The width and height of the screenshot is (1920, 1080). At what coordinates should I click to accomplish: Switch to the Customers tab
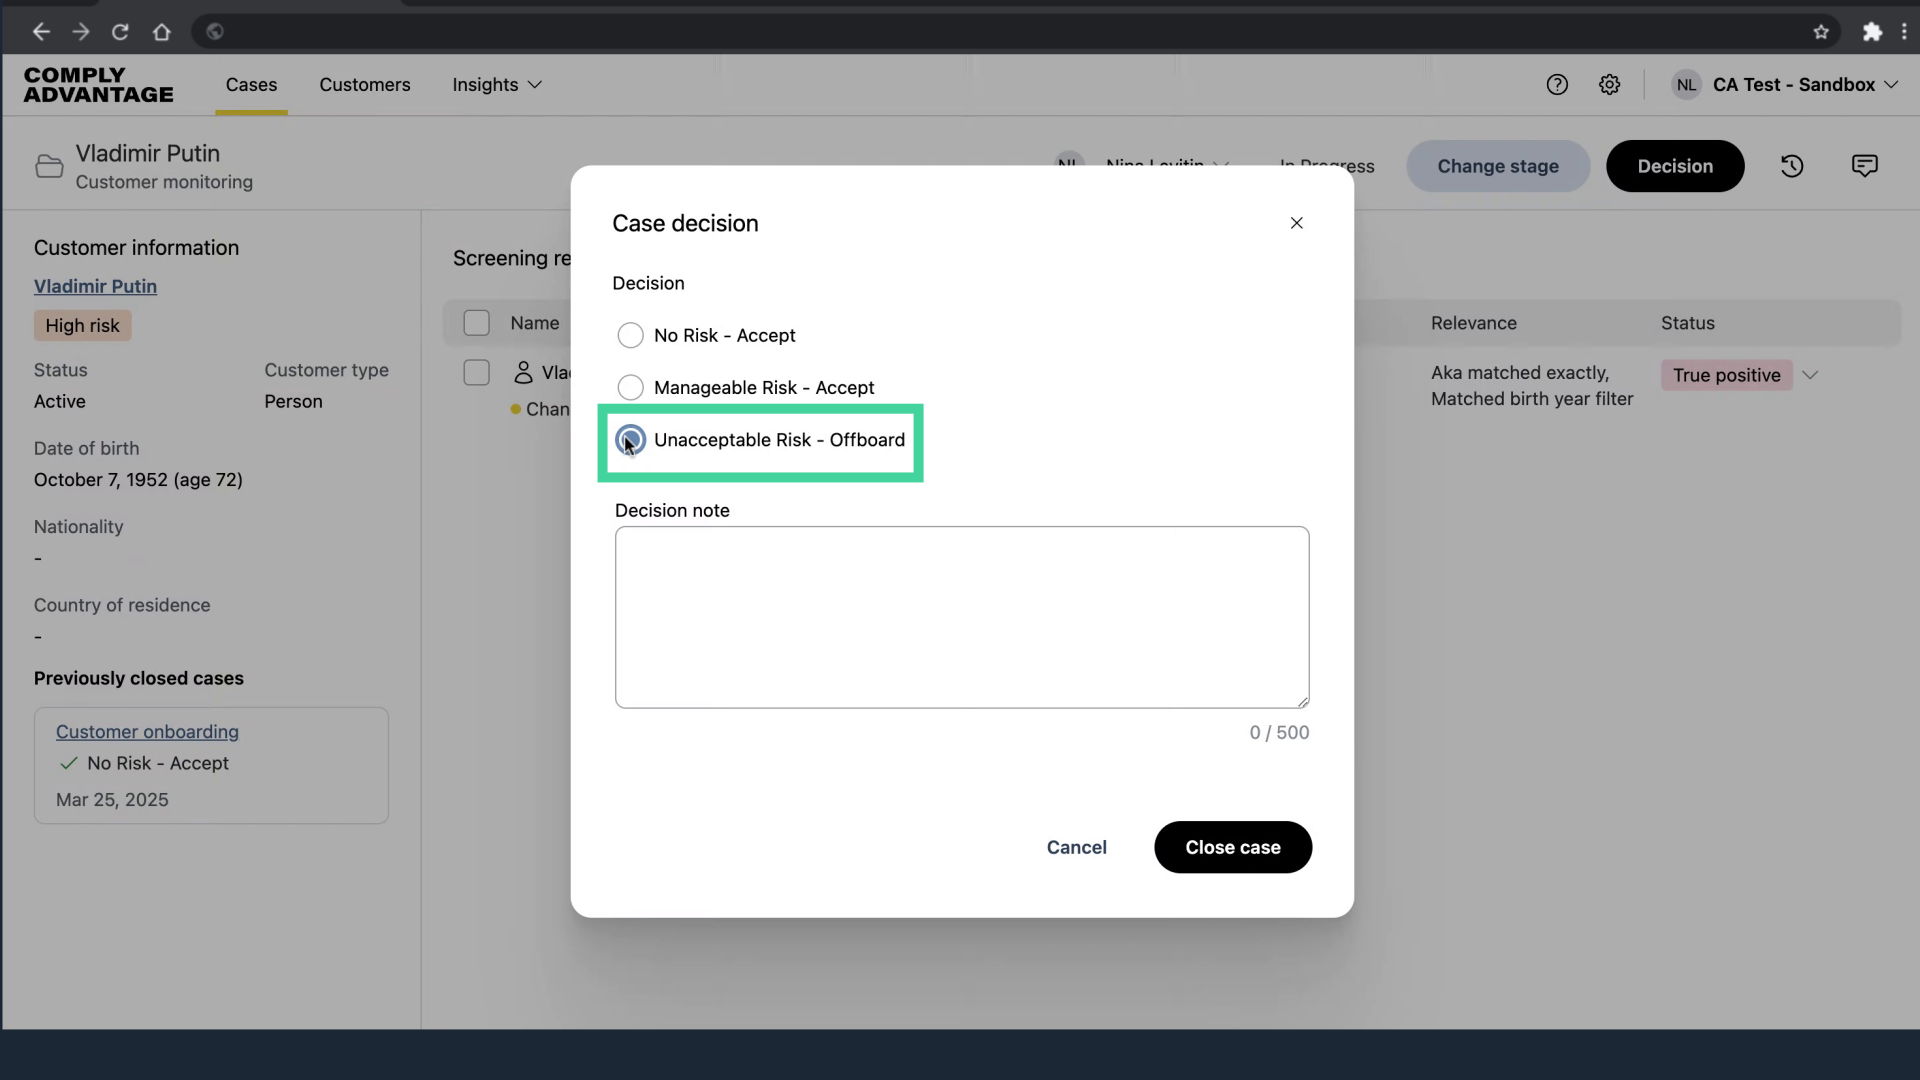pos(365,85)
